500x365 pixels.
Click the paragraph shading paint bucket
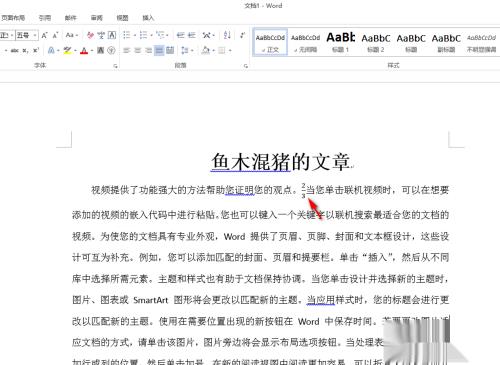pyautogui.click(x=205, y=50)
